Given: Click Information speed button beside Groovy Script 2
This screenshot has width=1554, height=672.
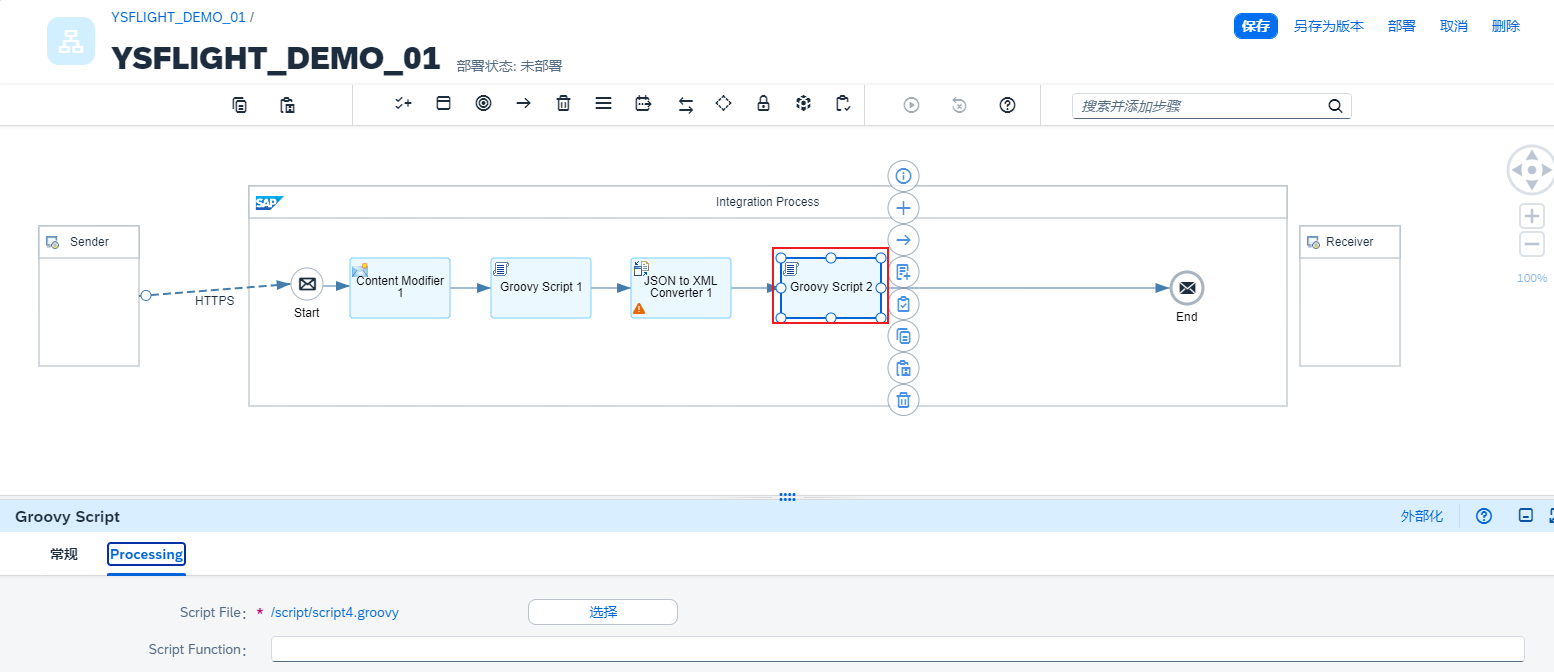Looking at the screenshot, I should click(x=903, y=176).
